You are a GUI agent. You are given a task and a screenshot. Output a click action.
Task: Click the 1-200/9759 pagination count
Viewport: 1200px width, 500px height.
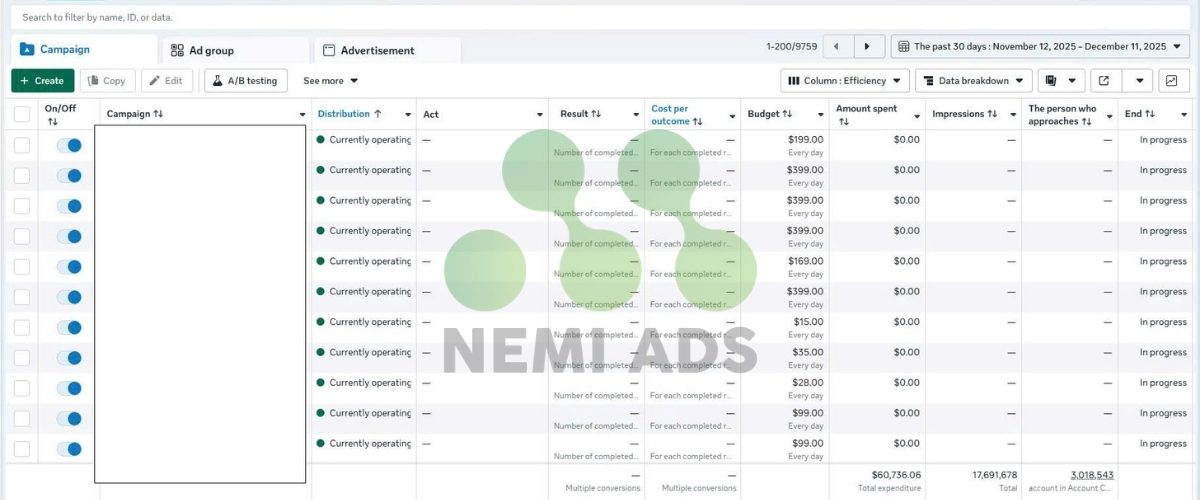click(x=791, y=47)
